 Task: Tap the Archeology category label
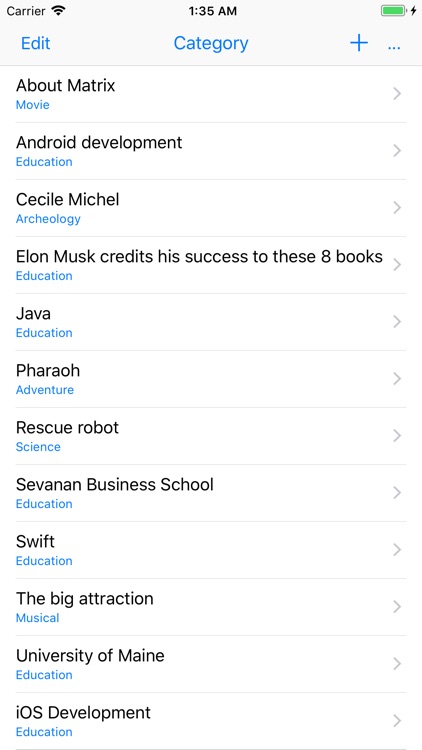(x=48, y=219)
